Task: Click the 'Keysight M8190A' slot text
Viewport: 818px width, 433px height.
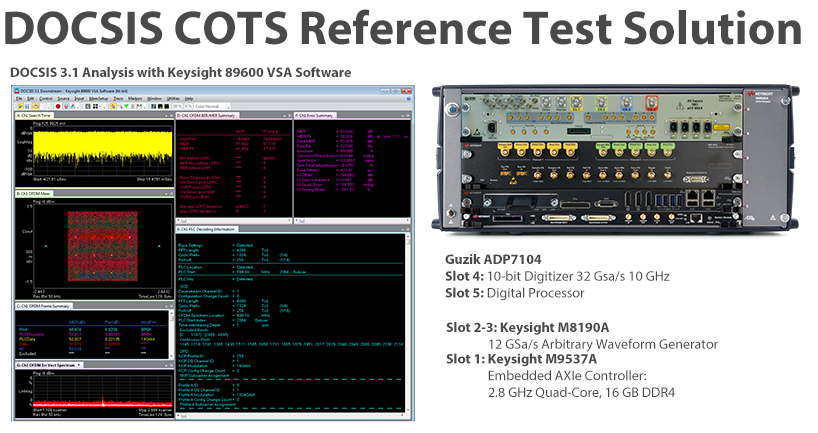Action: [x=555, y=328]
